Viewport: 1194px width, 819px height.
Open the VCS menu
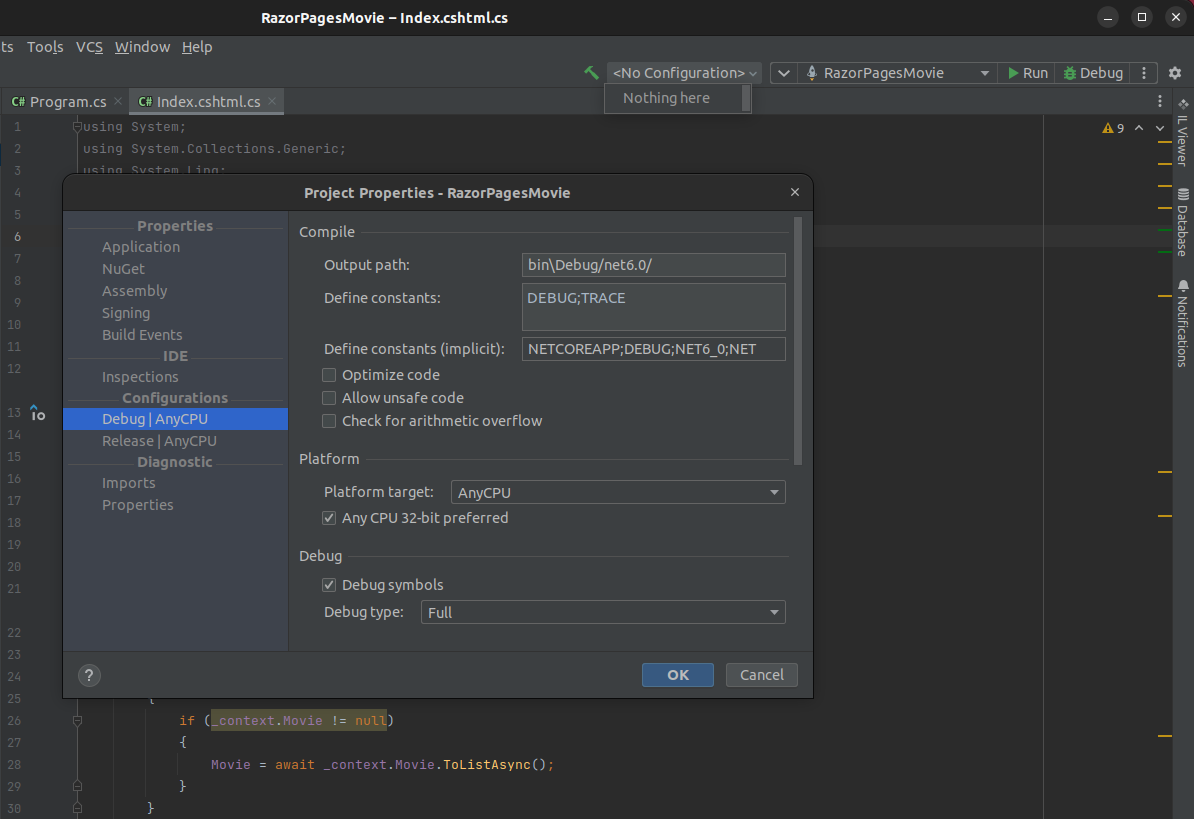point(89,47)
